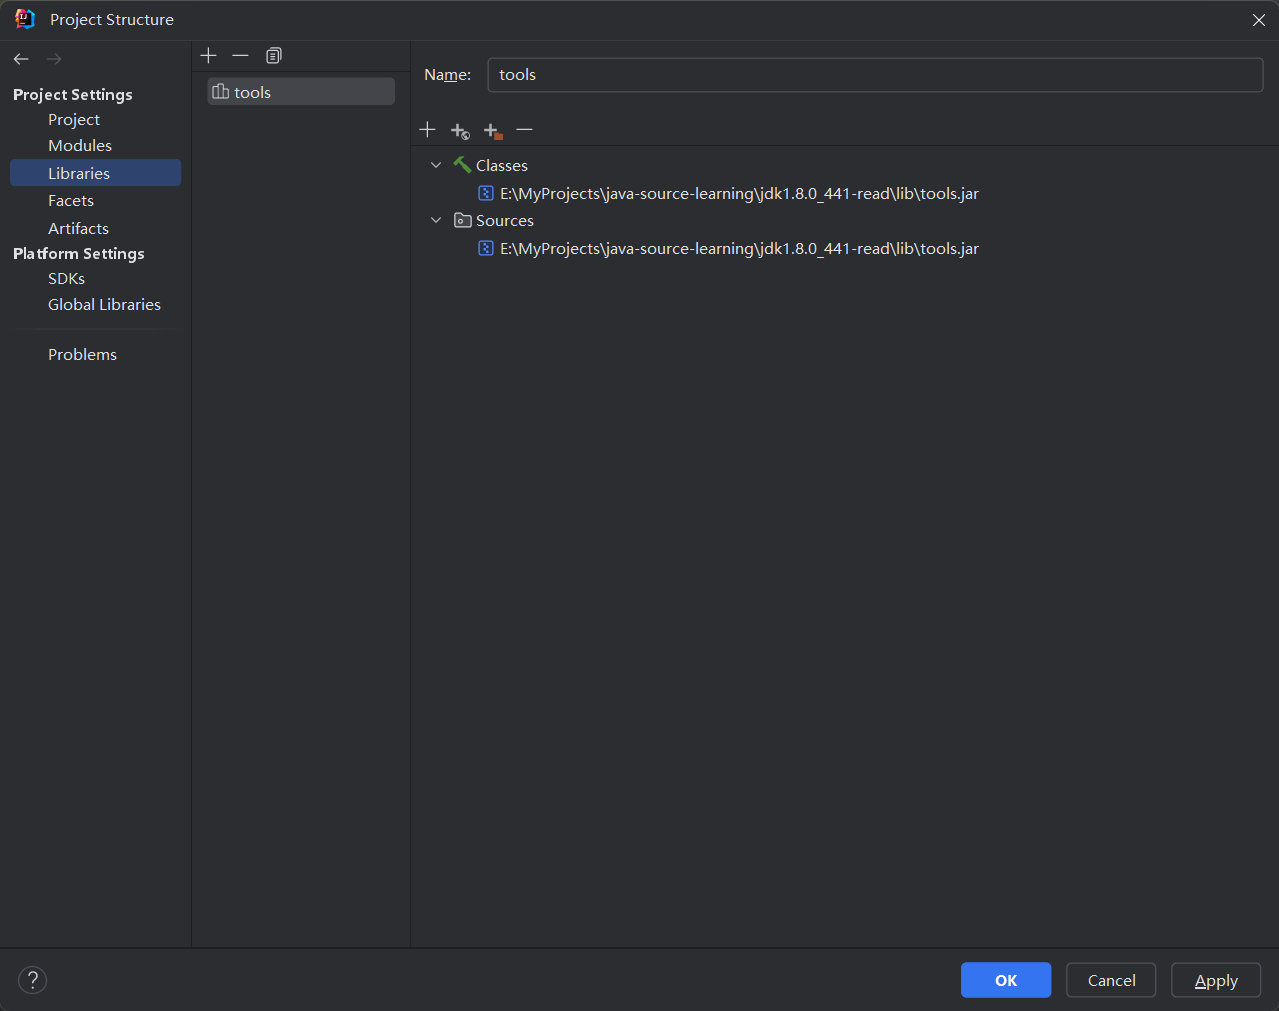Open the help question mark
This screenshot has width=1279, height=1011.
[x=33, y=980]
